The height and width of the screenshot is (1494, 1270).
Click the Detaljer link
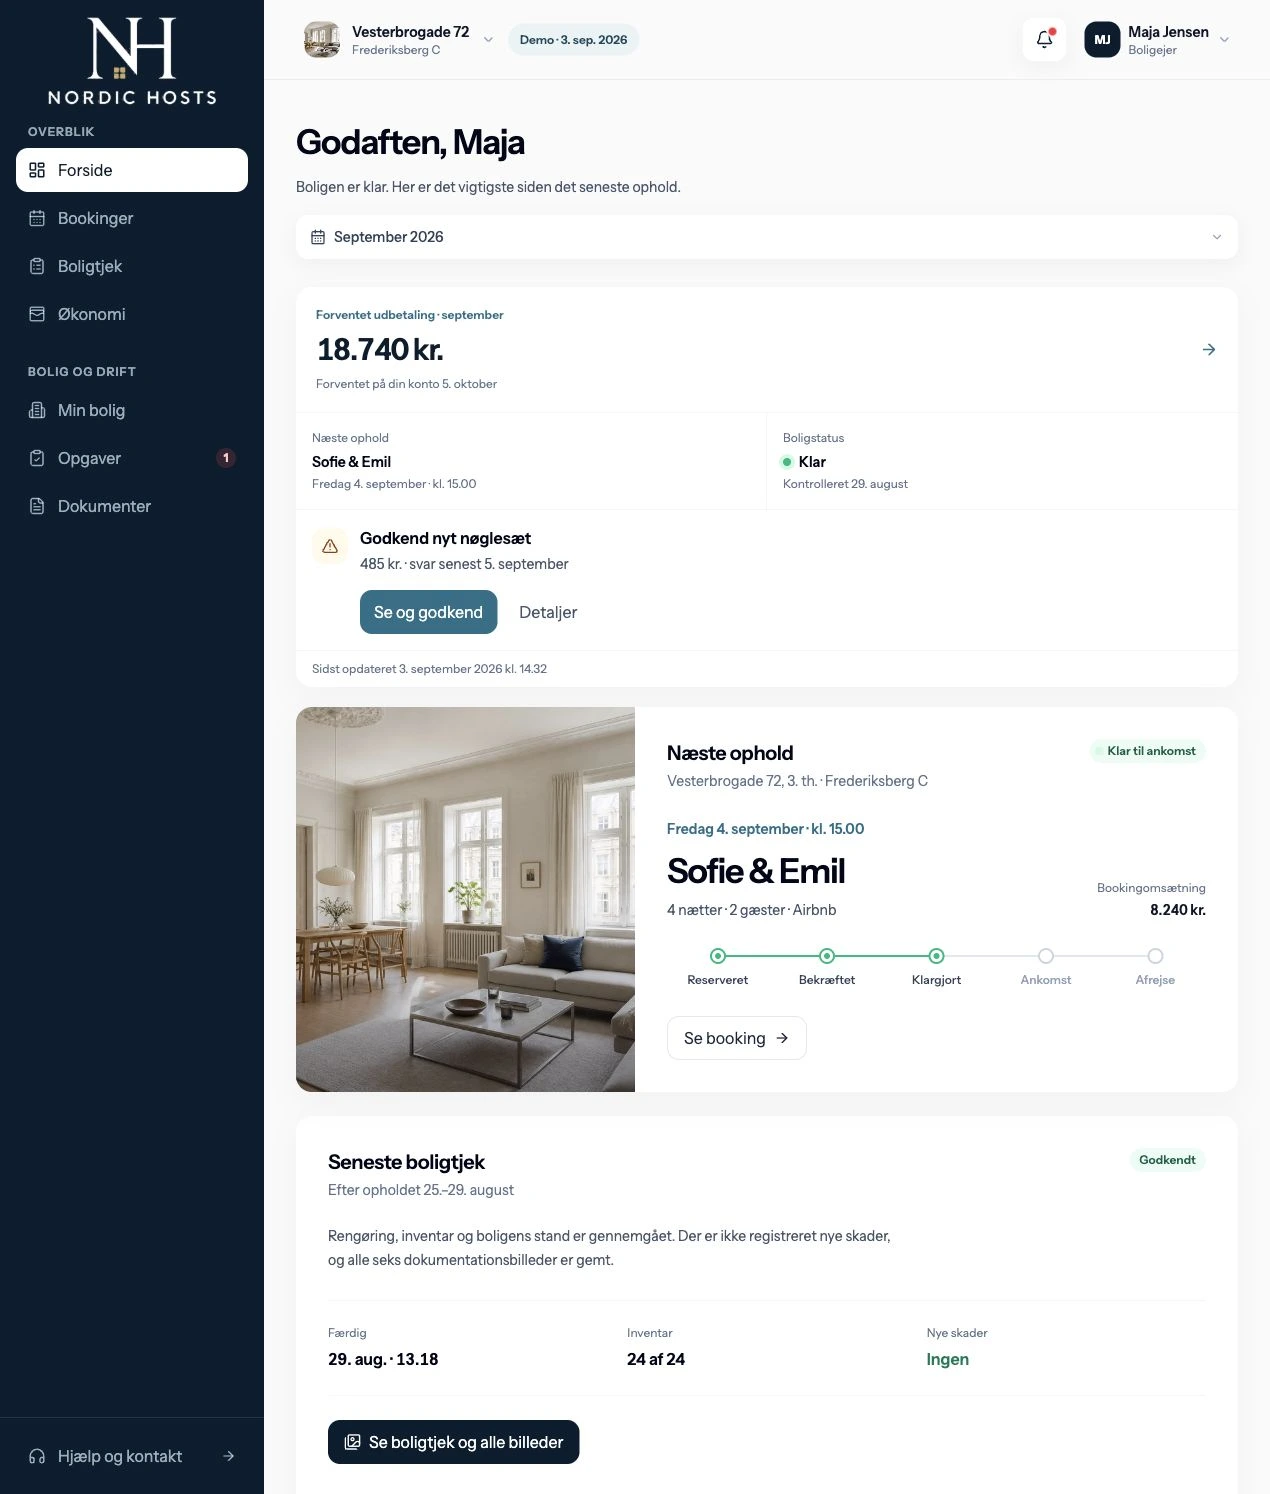[548, 612]
